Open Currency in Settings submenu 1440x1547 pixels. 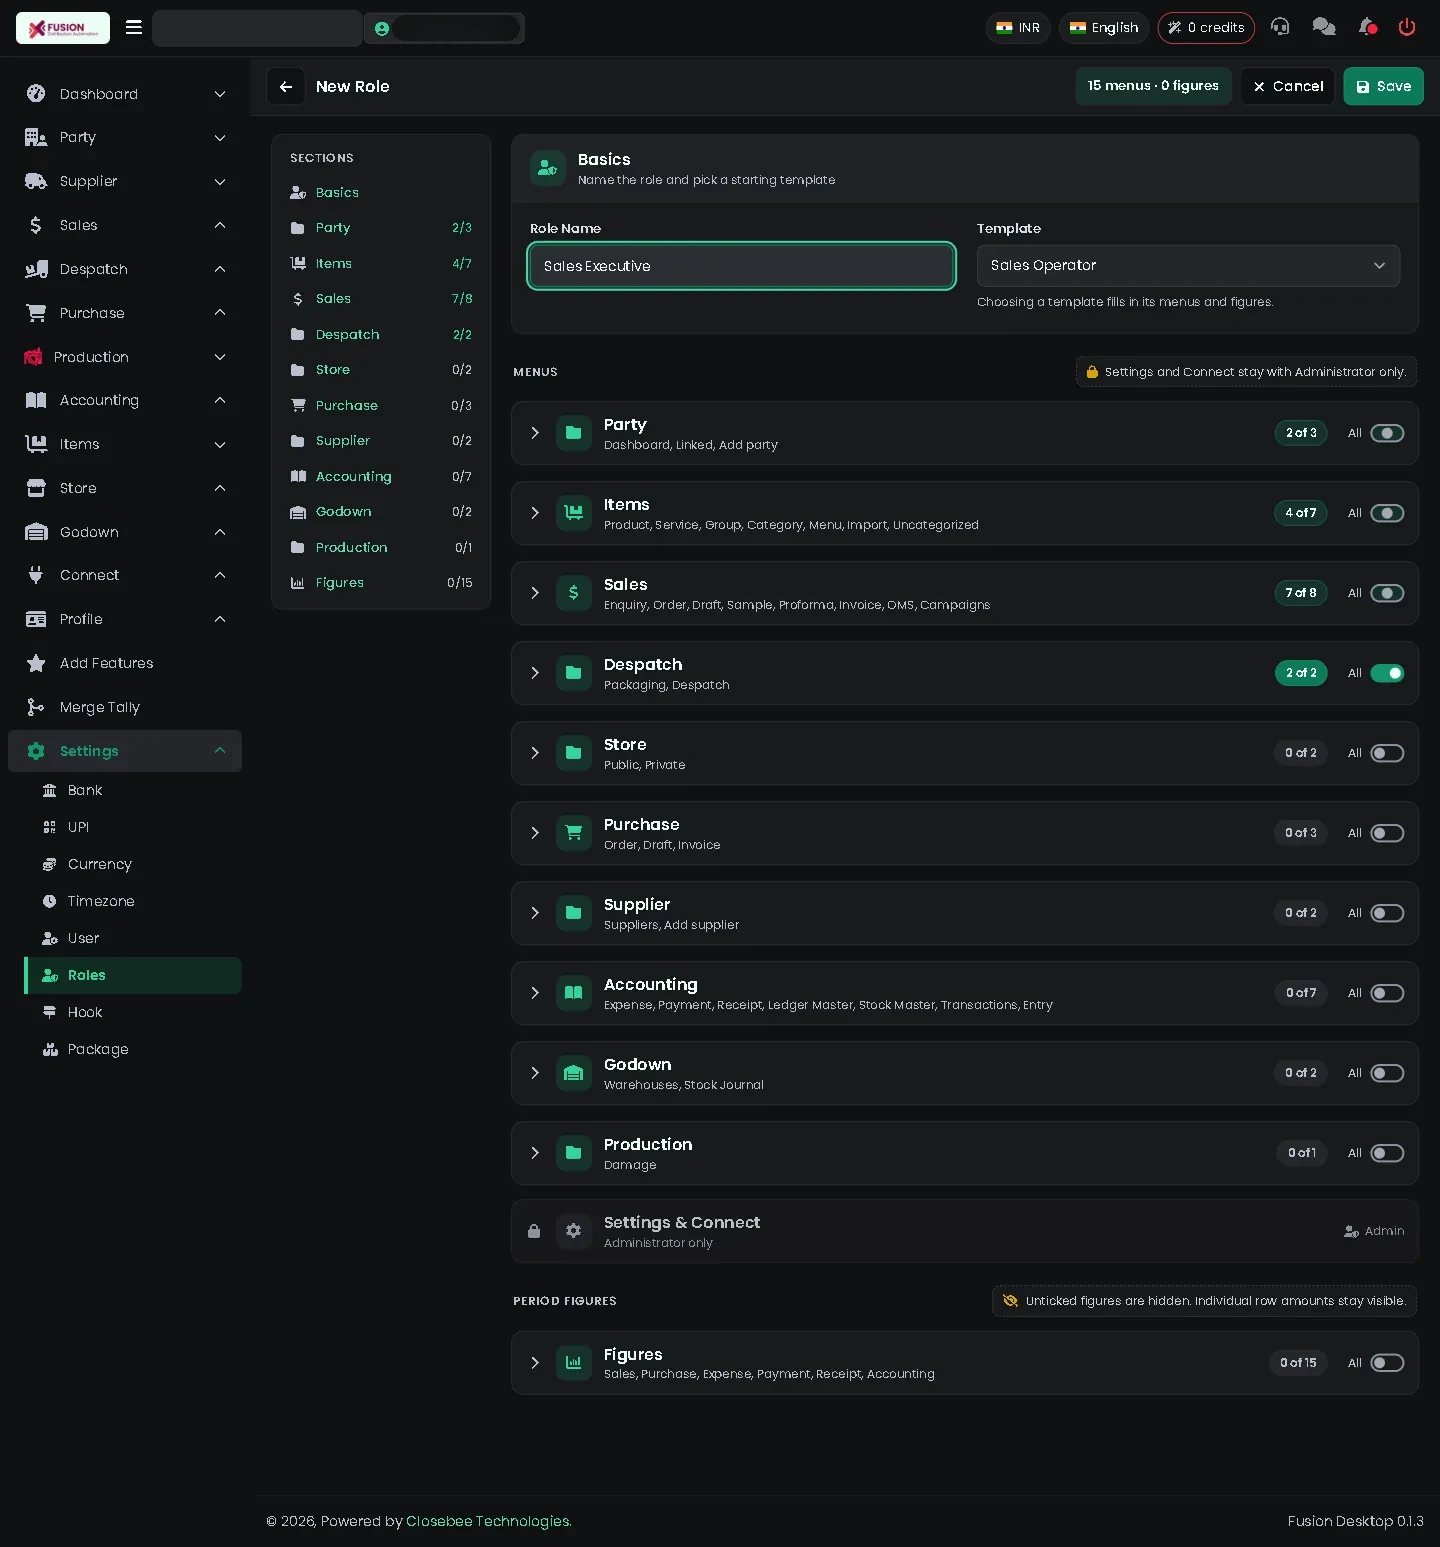[133, 864]
